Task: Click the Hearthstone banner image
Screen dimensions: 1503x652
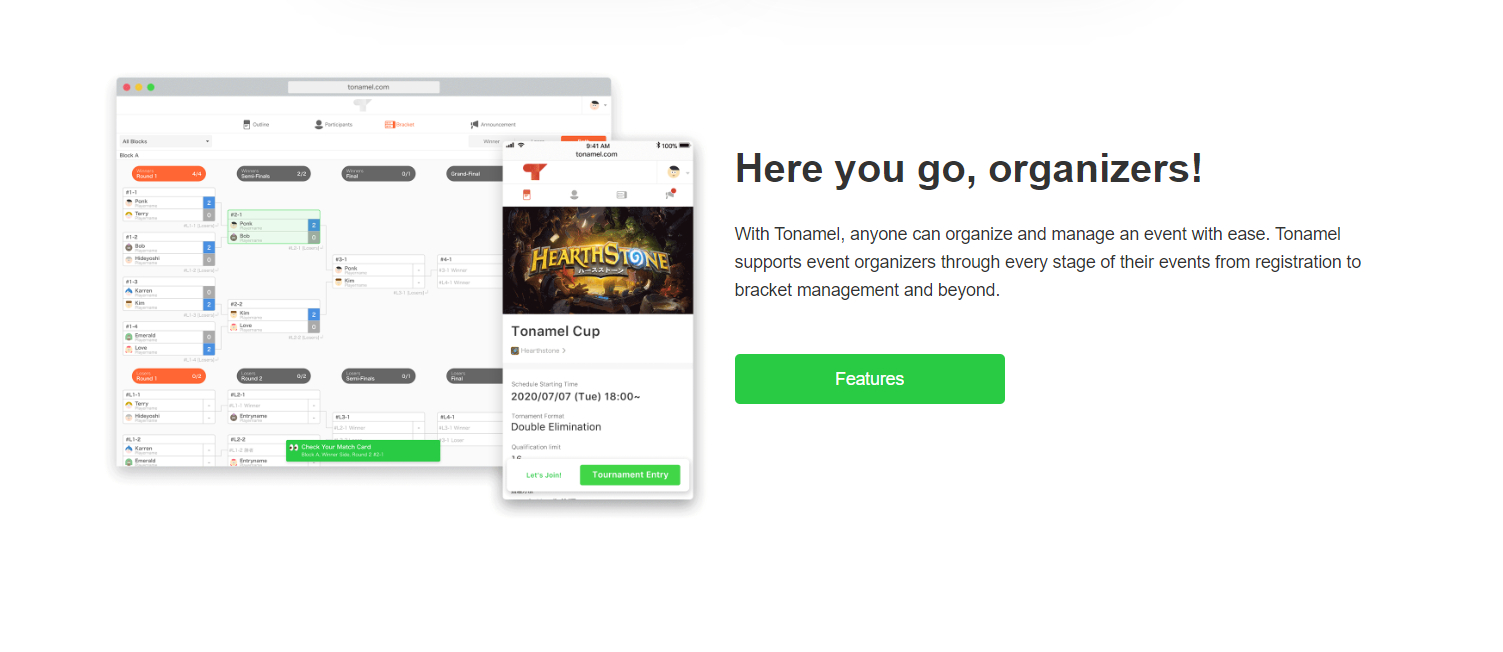Action: pos(598,260)
